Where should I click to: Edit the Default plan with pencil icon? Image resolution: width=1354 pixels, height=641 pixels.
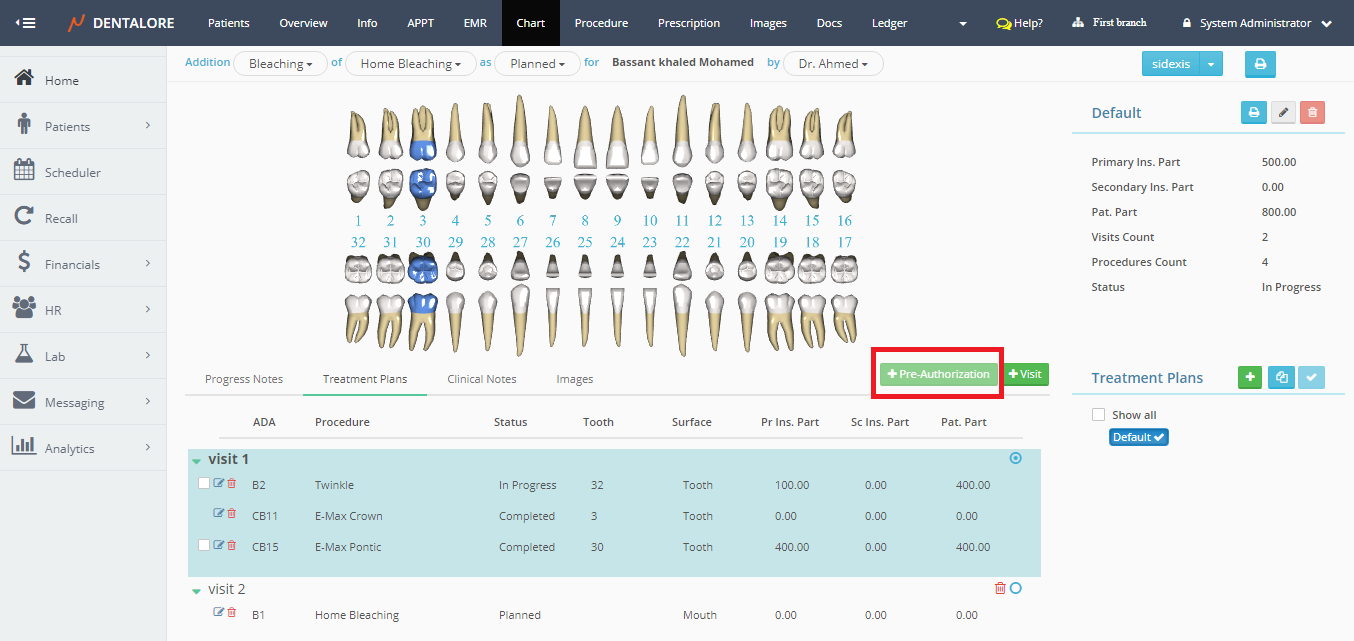(x=1283, y=113)
